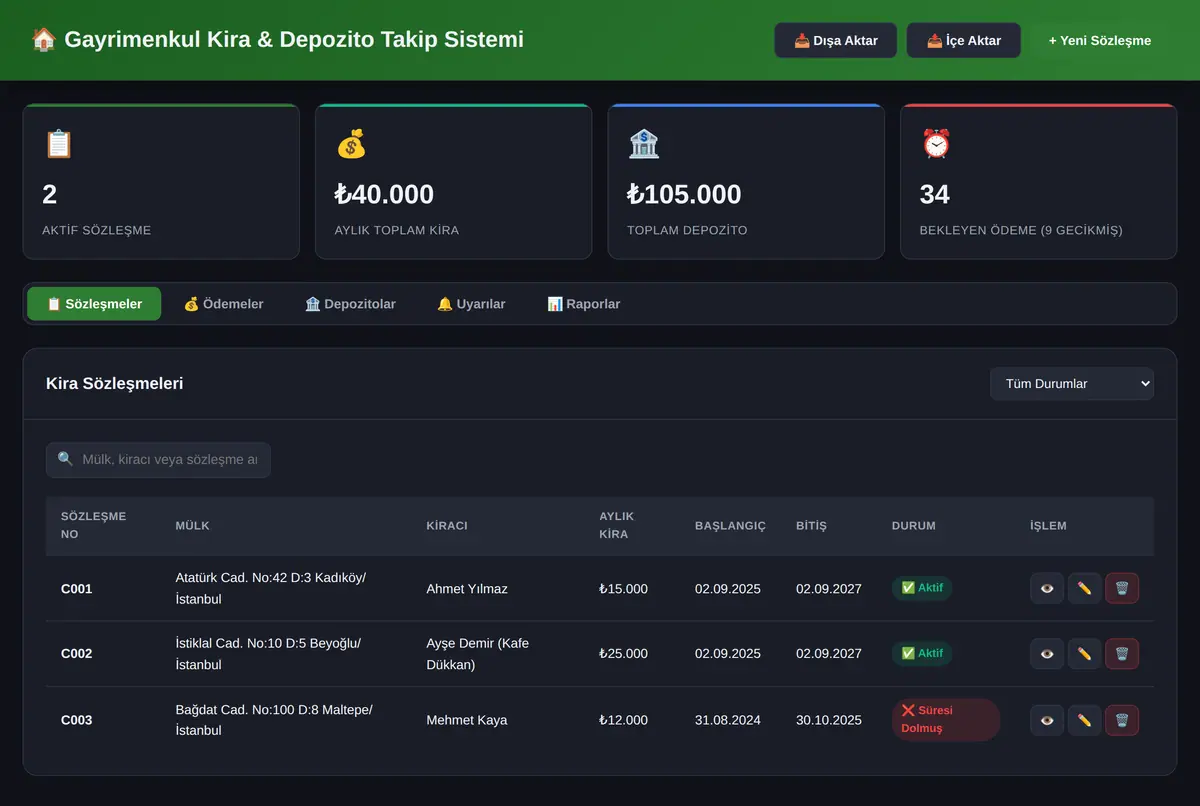Edit contract C003 with pencil icon

coord(1085,720)
